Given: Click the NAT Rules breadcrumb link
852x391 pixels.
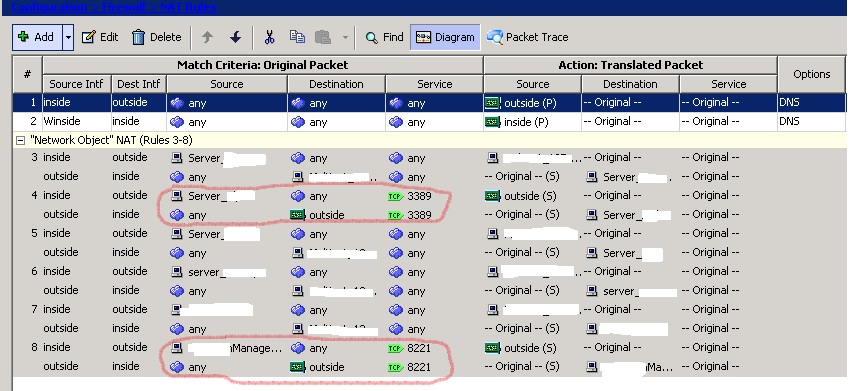Looking at the screenshot, I should 188,7.
